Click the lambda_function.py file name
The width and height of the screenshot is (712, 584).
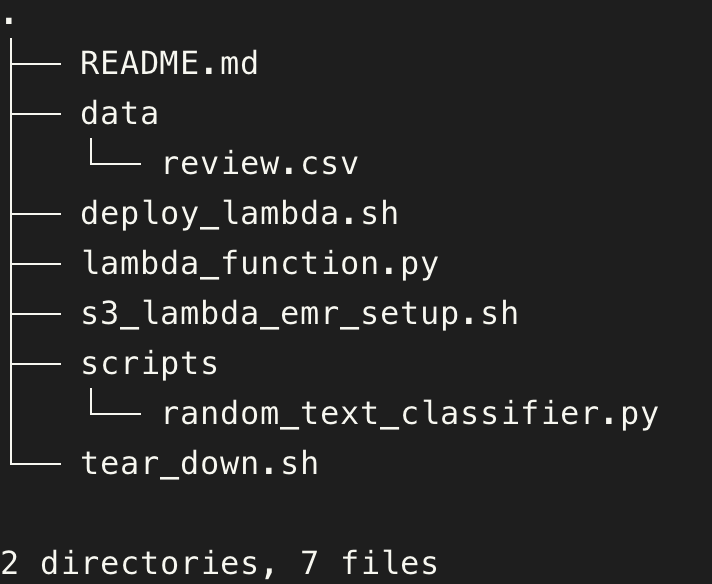[x=259, y=263]
